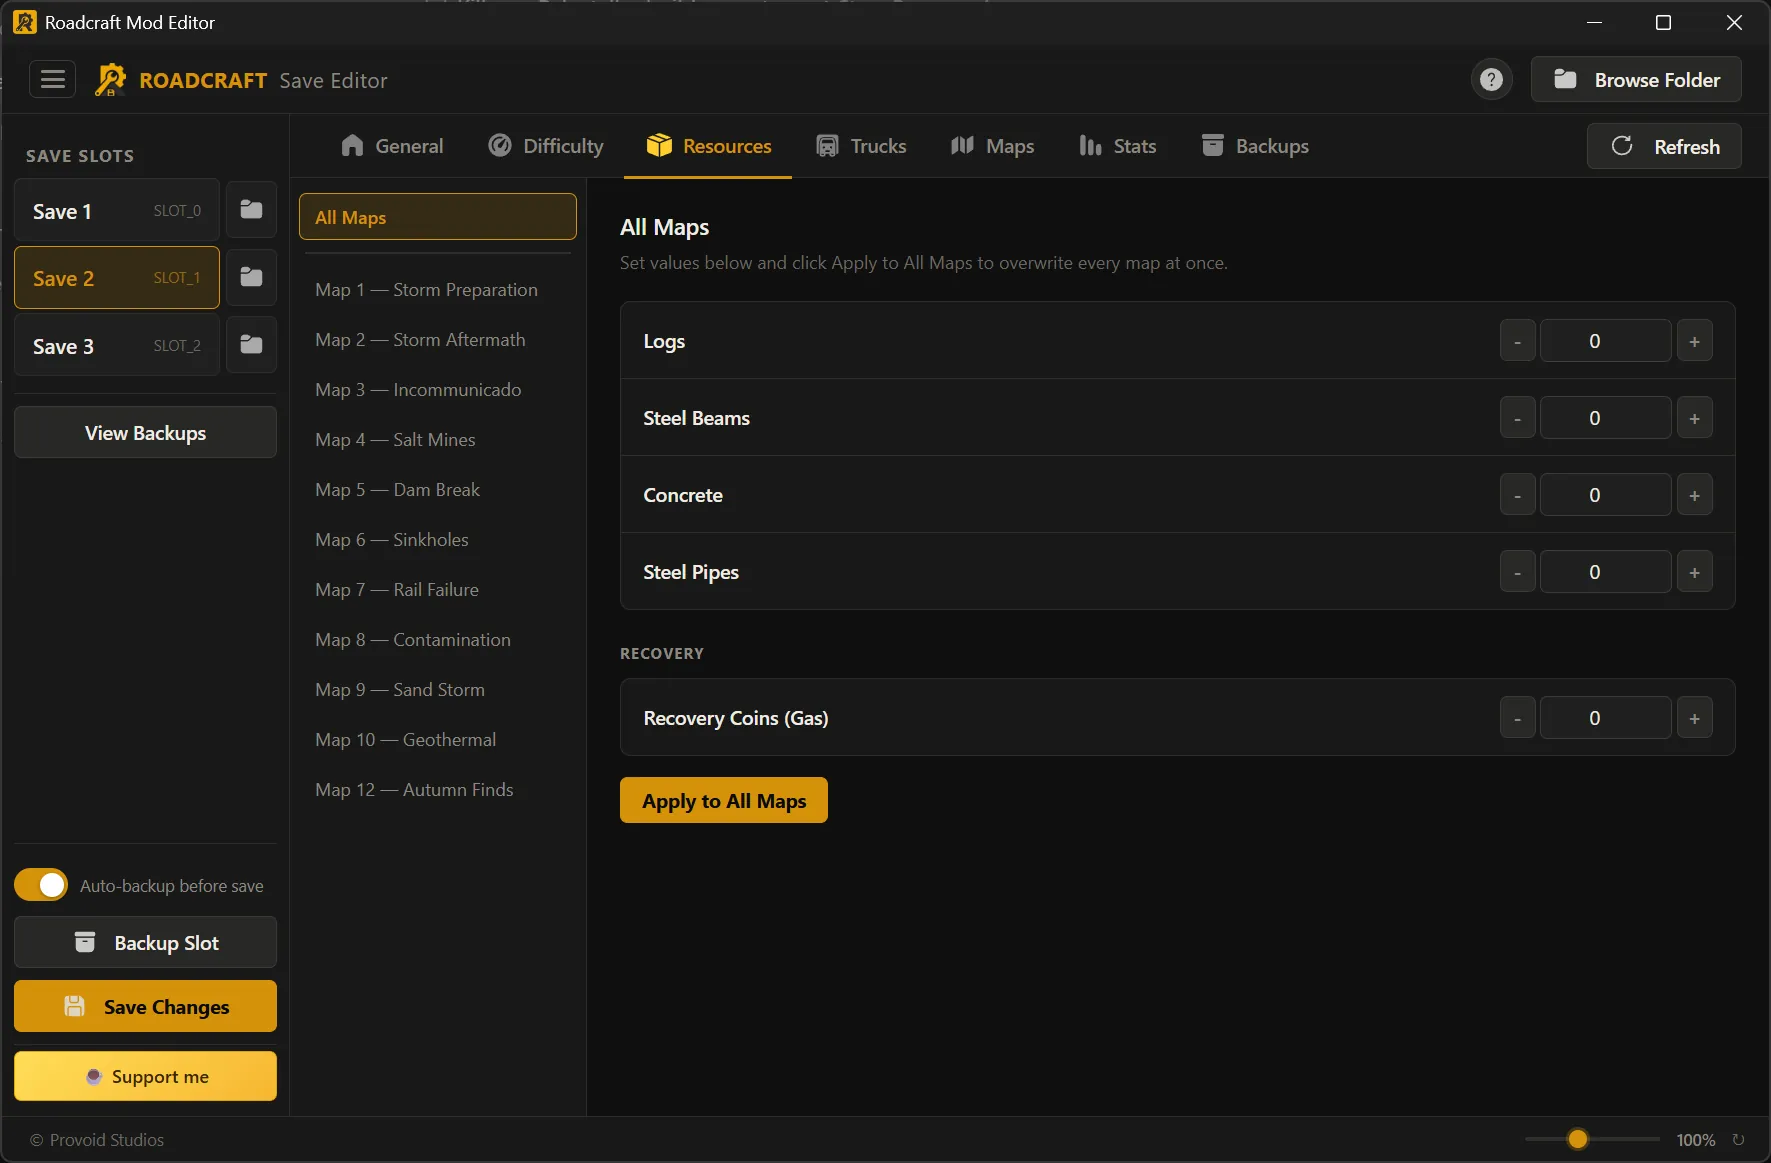The width and height of the screenshot is (1771, 1163).
Task: Switch to the Backups tab
Action: [x=1255, y=146]
